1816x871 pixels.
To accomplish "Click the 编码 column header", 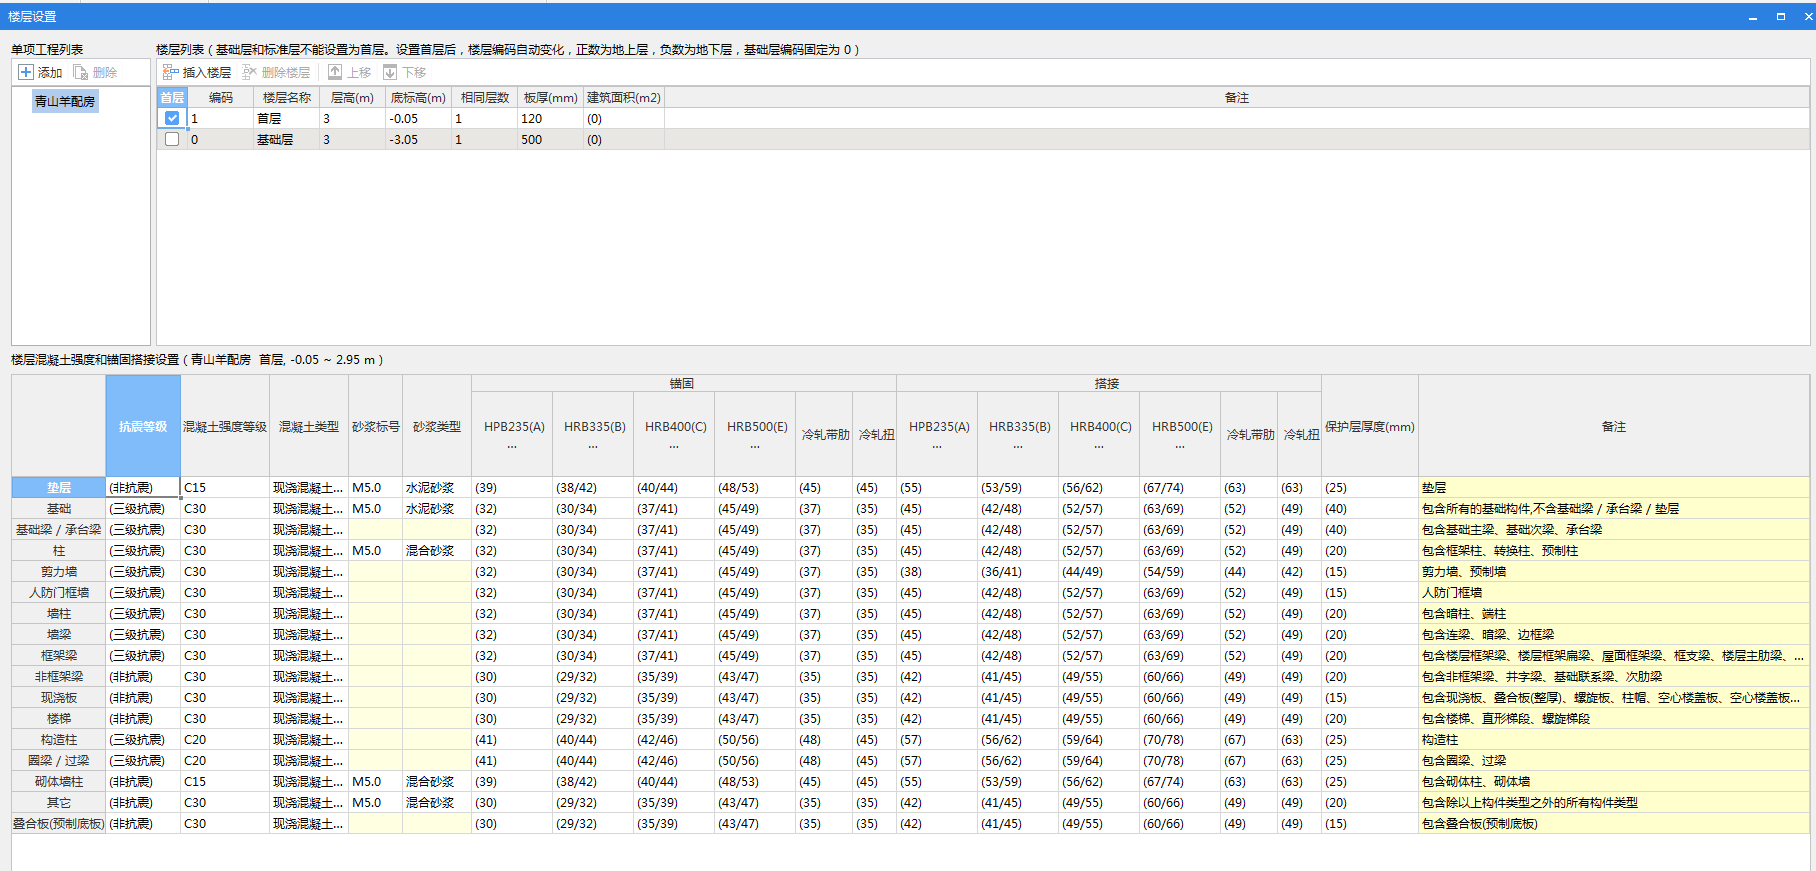I will 221,97.
